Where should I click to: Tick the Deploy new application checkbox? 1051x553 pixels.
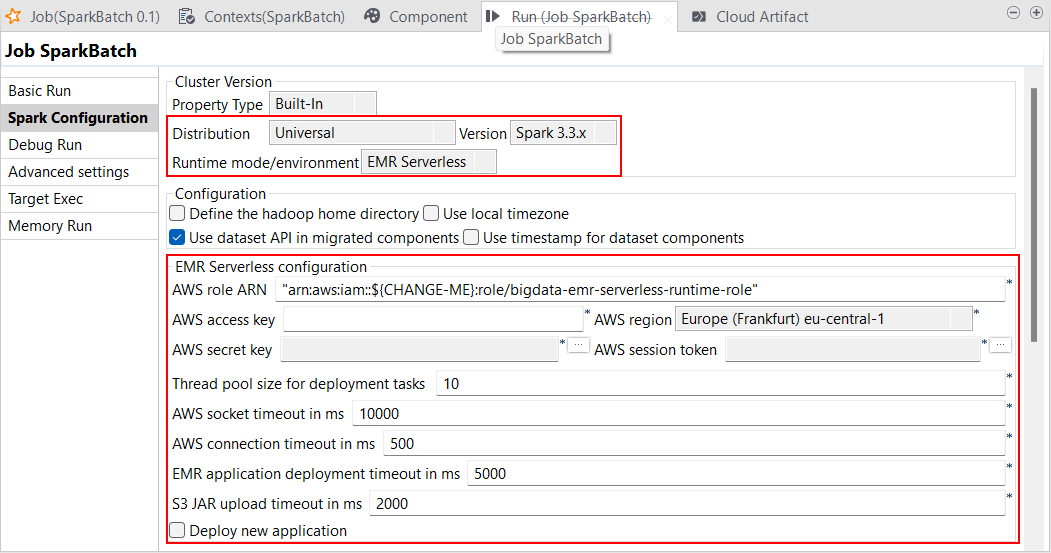point(178,531)
